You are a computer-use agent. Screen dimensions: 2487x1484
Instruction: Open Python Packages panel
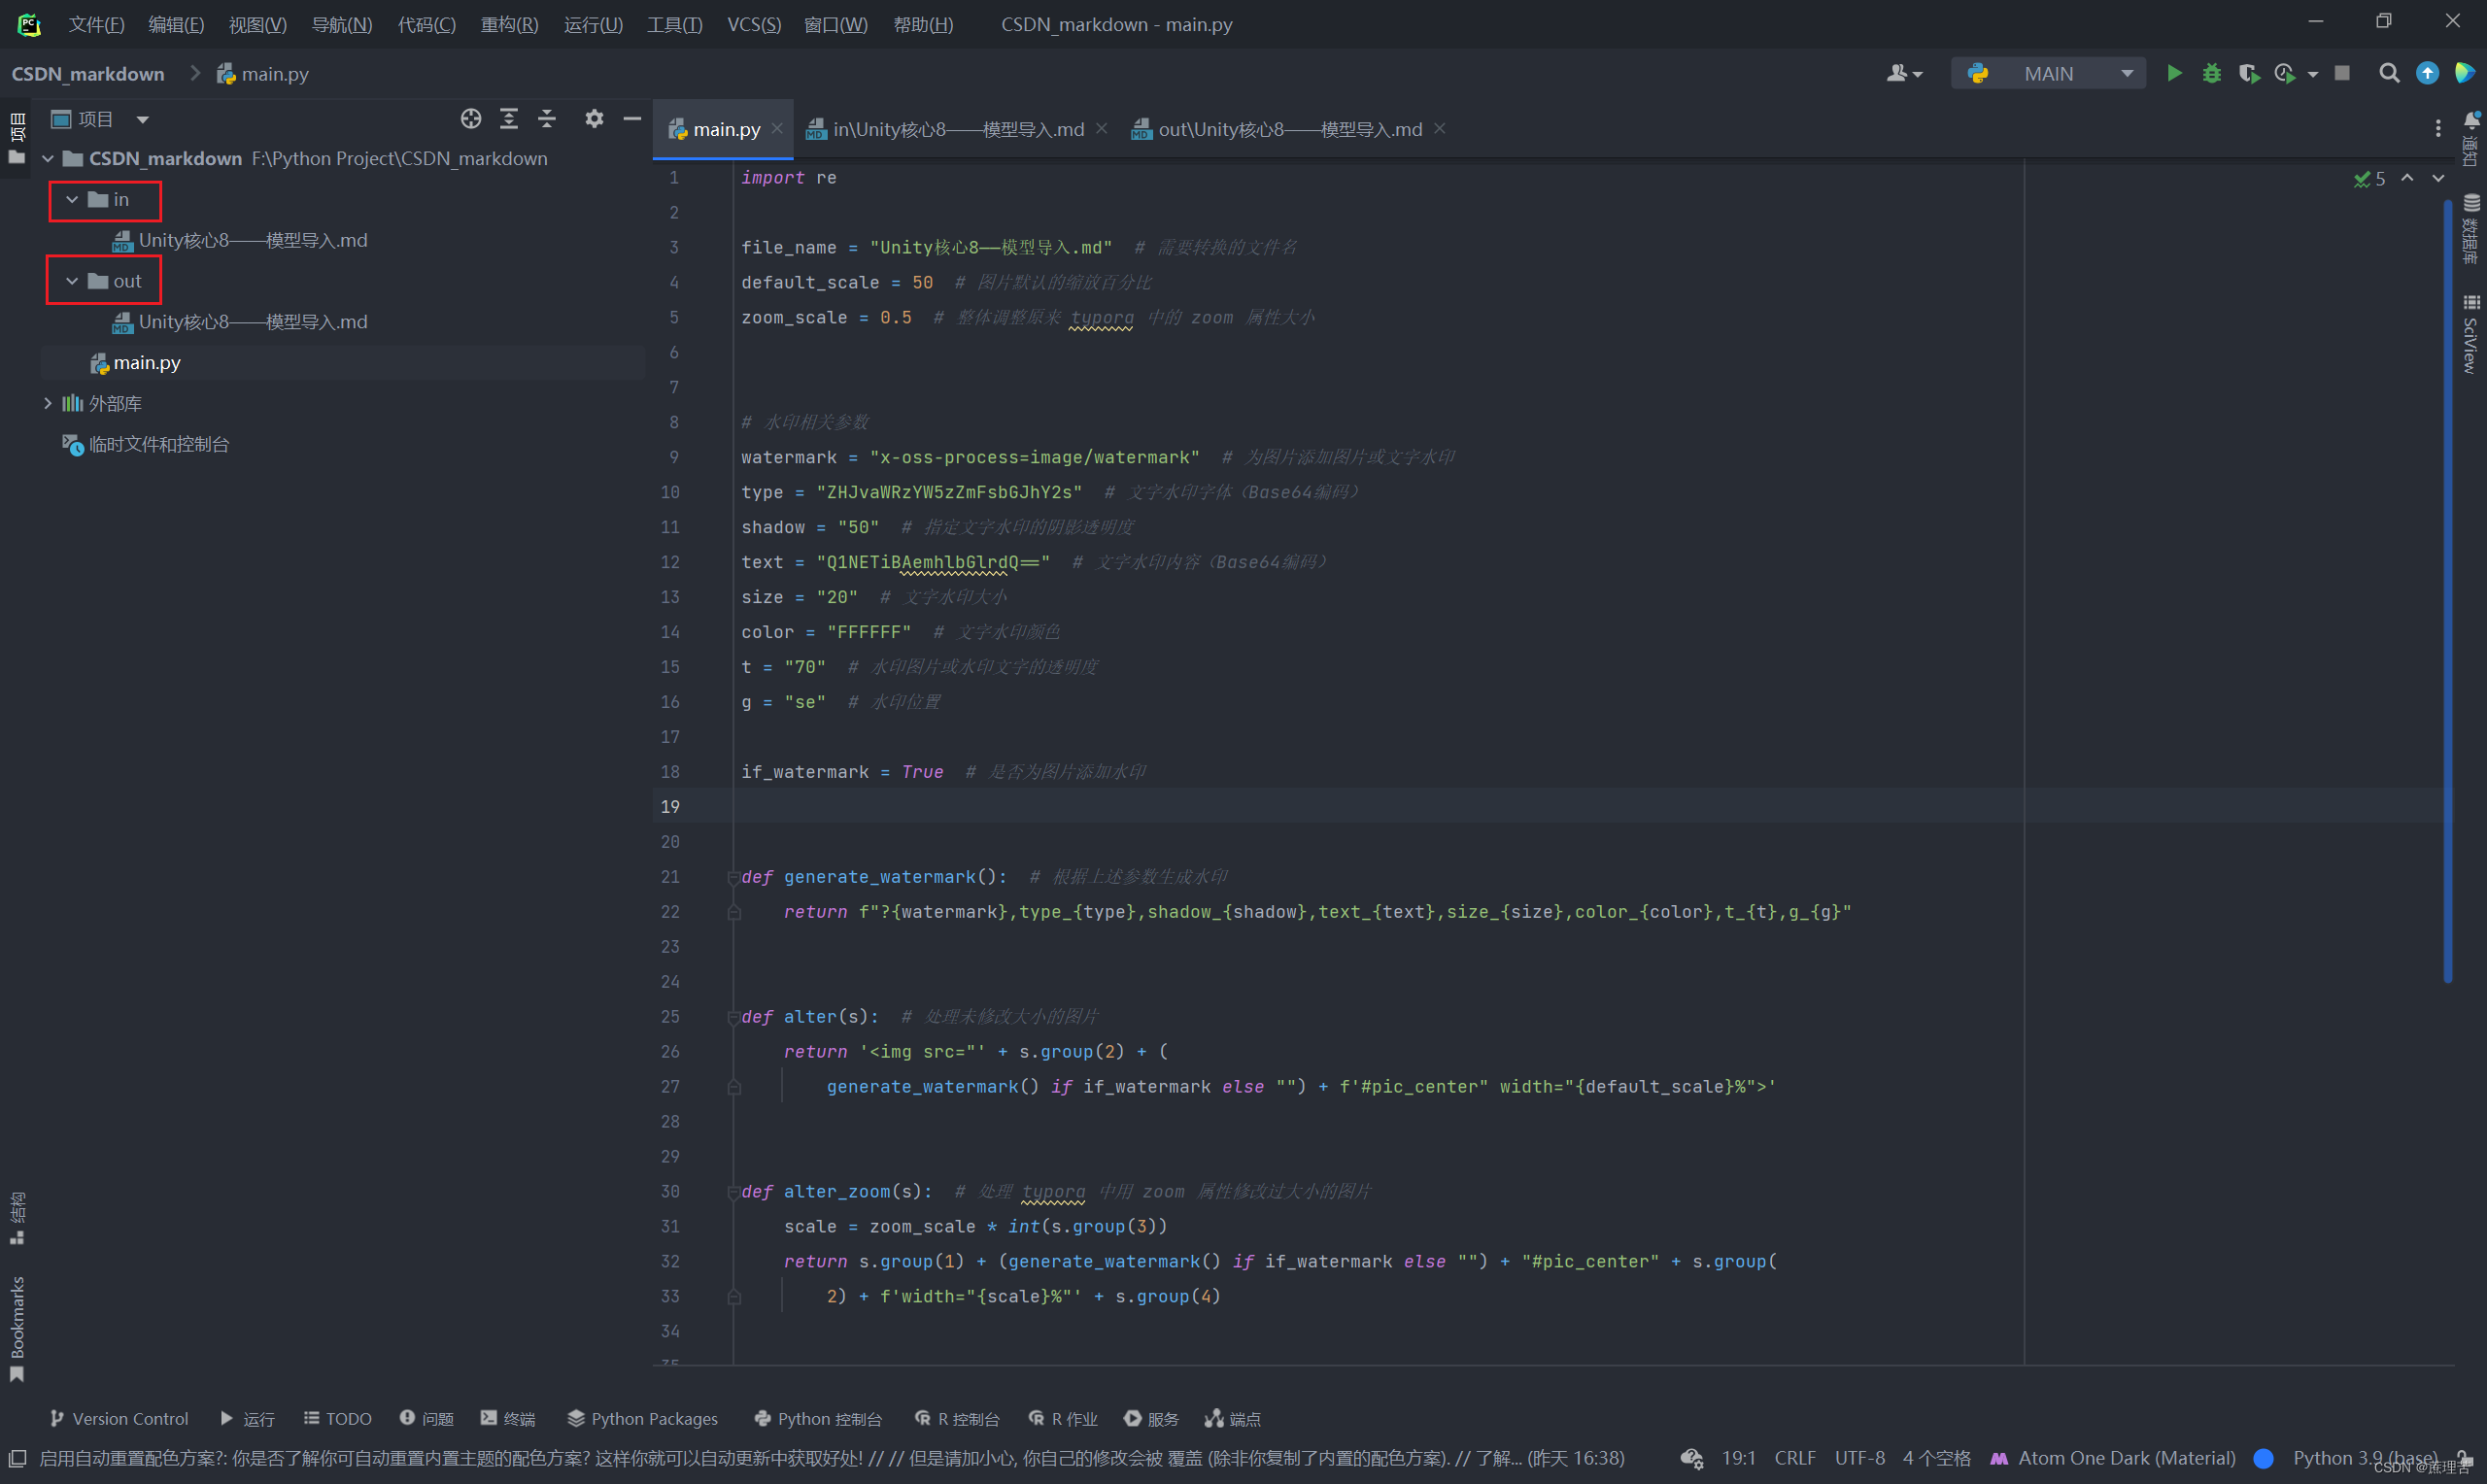click(642, 1419)
